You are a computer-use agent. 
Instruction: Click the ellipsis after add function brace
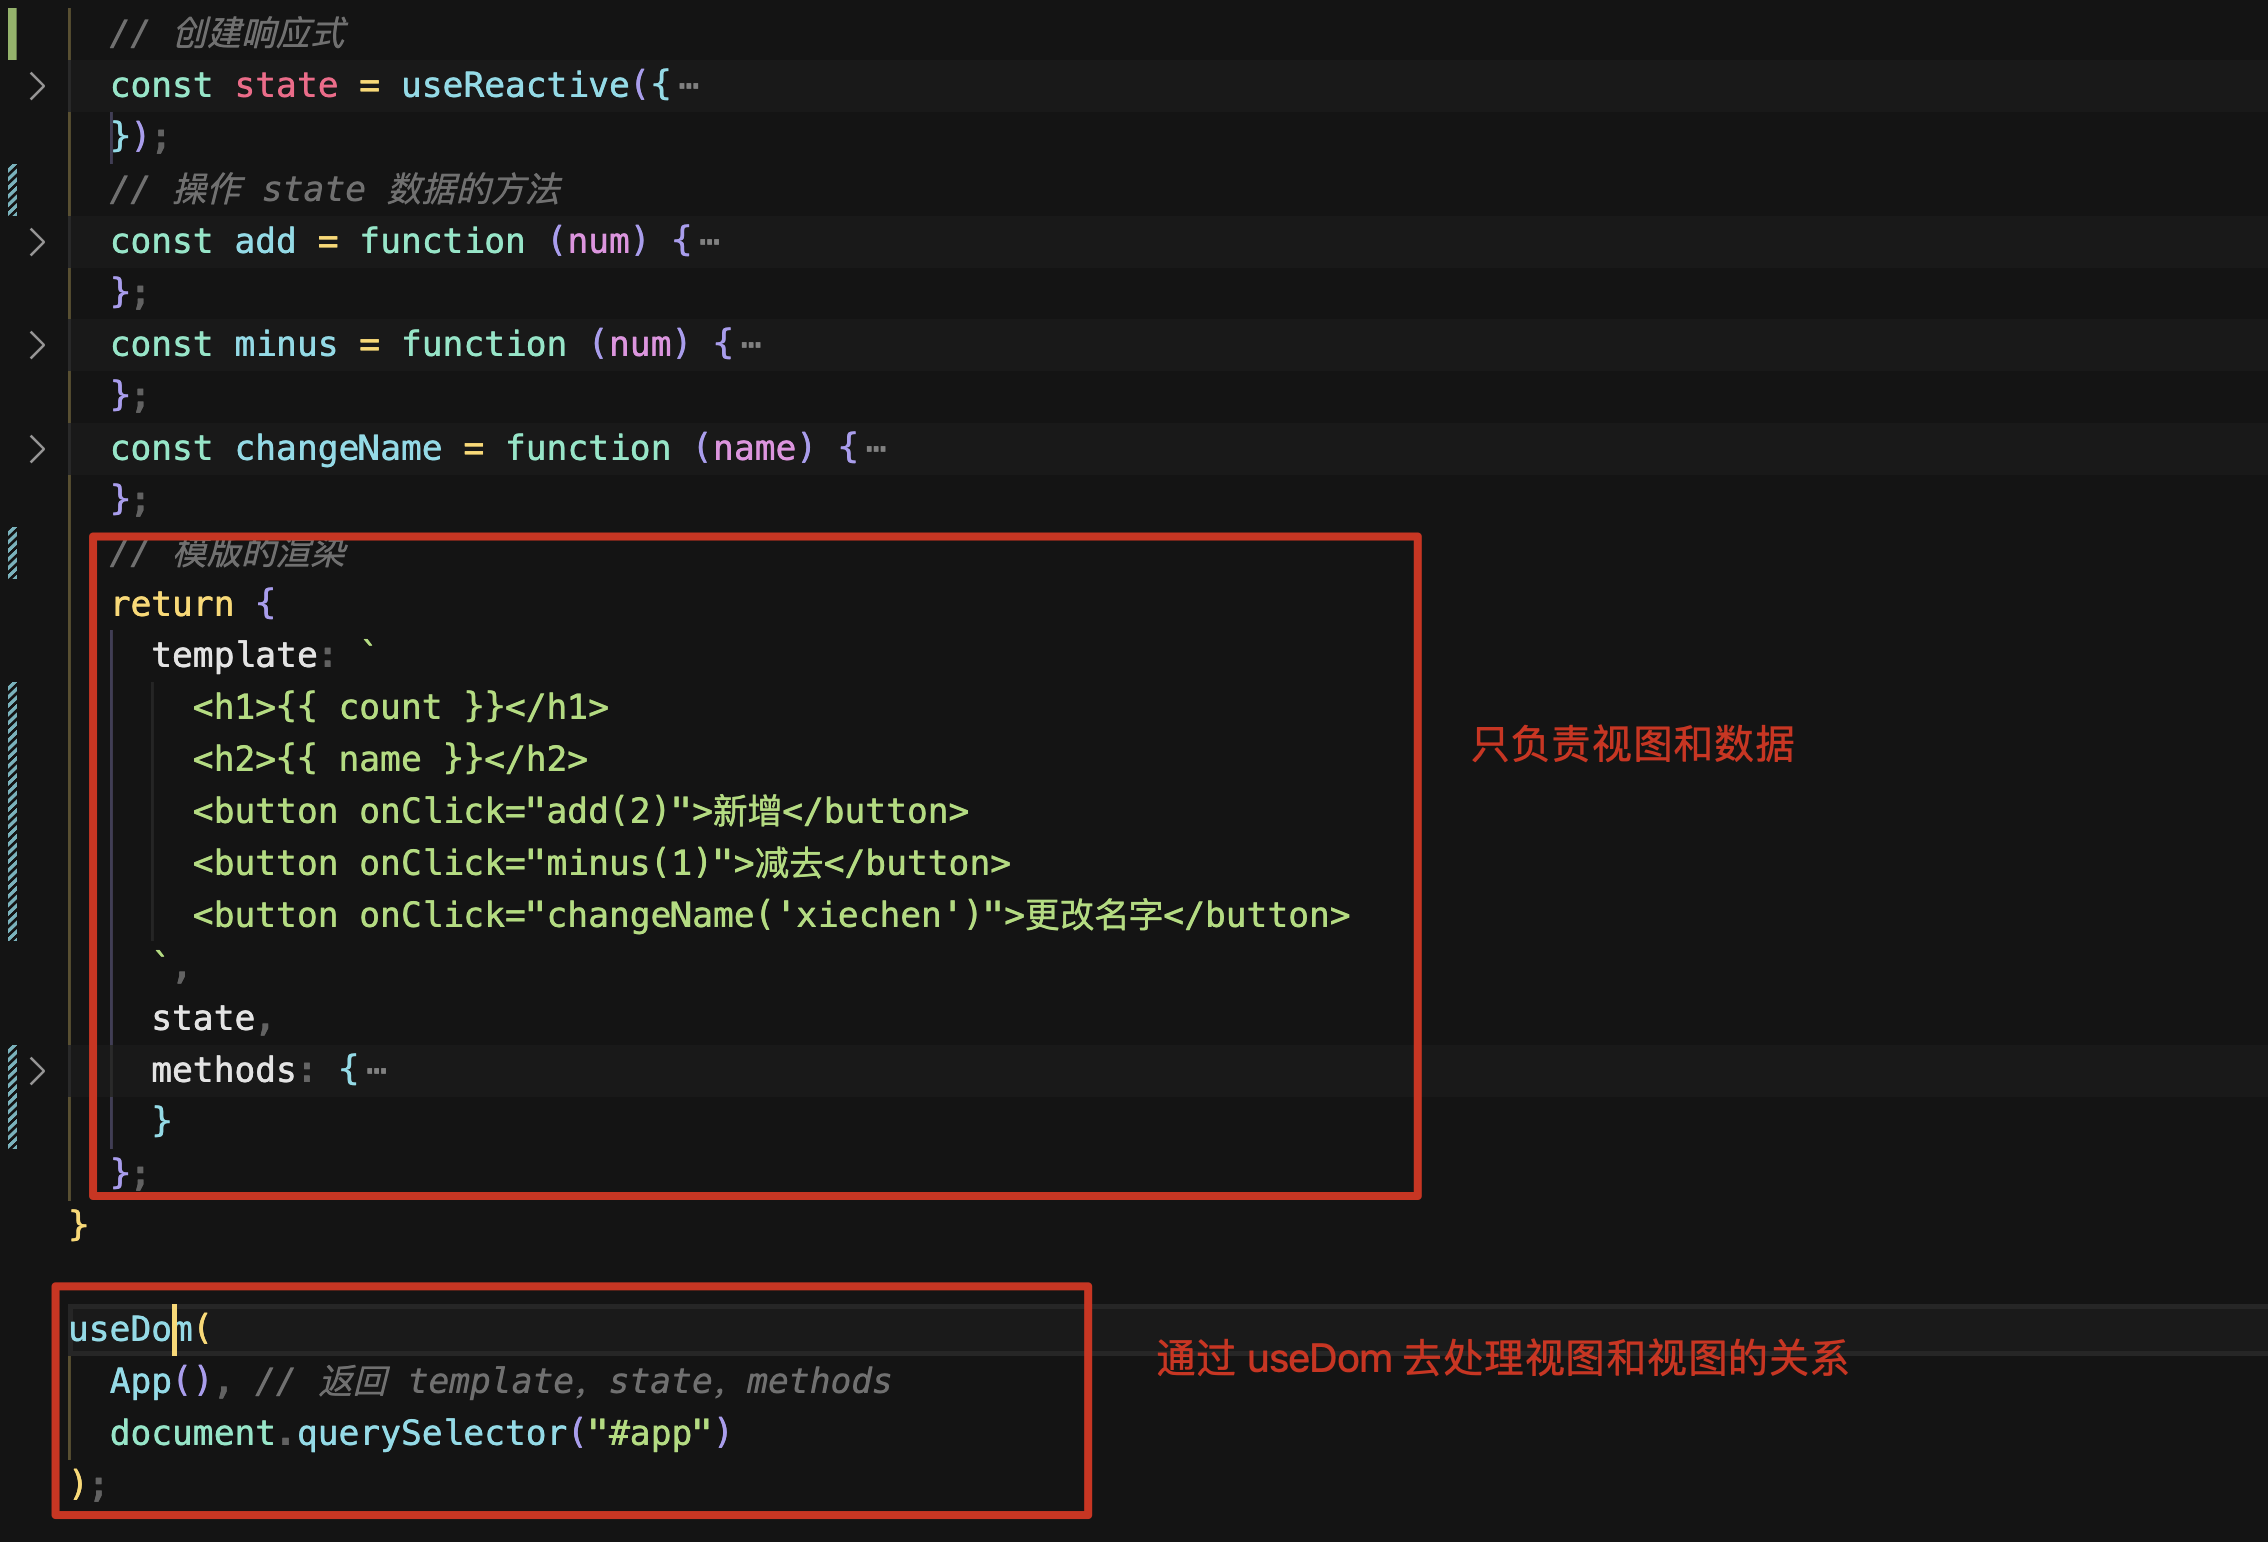point(710,243)
